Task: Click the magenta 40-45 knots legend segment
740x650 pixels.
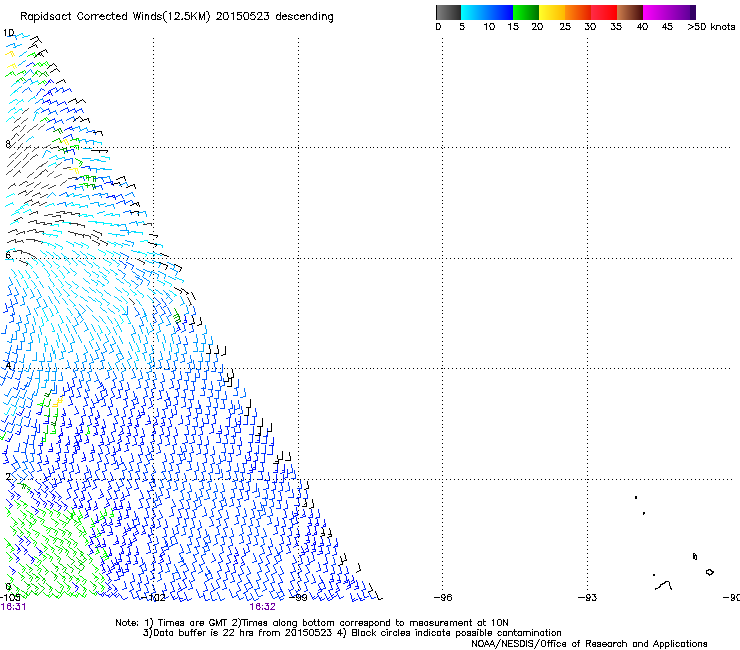Action: (x=656, y=12)
